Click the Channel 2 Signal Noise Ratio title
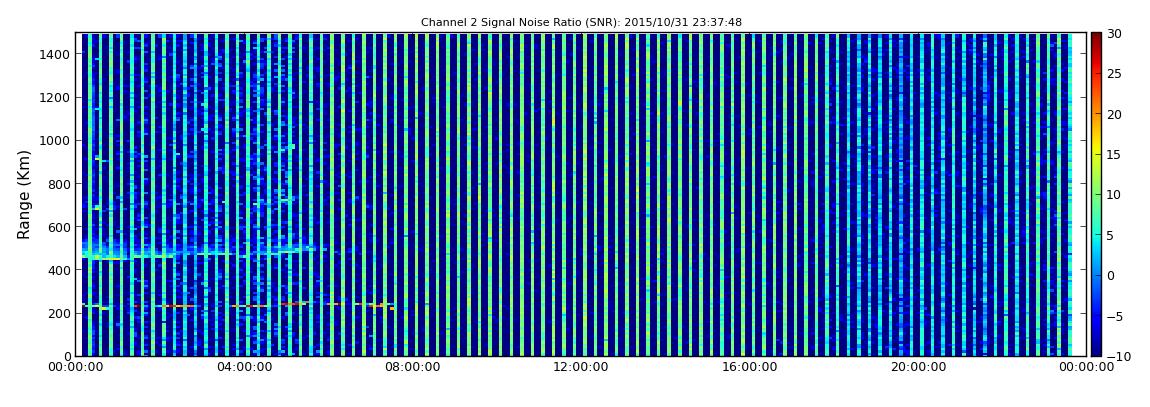Image resolution: width=1150 pixels, height=407 pixels. 581,23
